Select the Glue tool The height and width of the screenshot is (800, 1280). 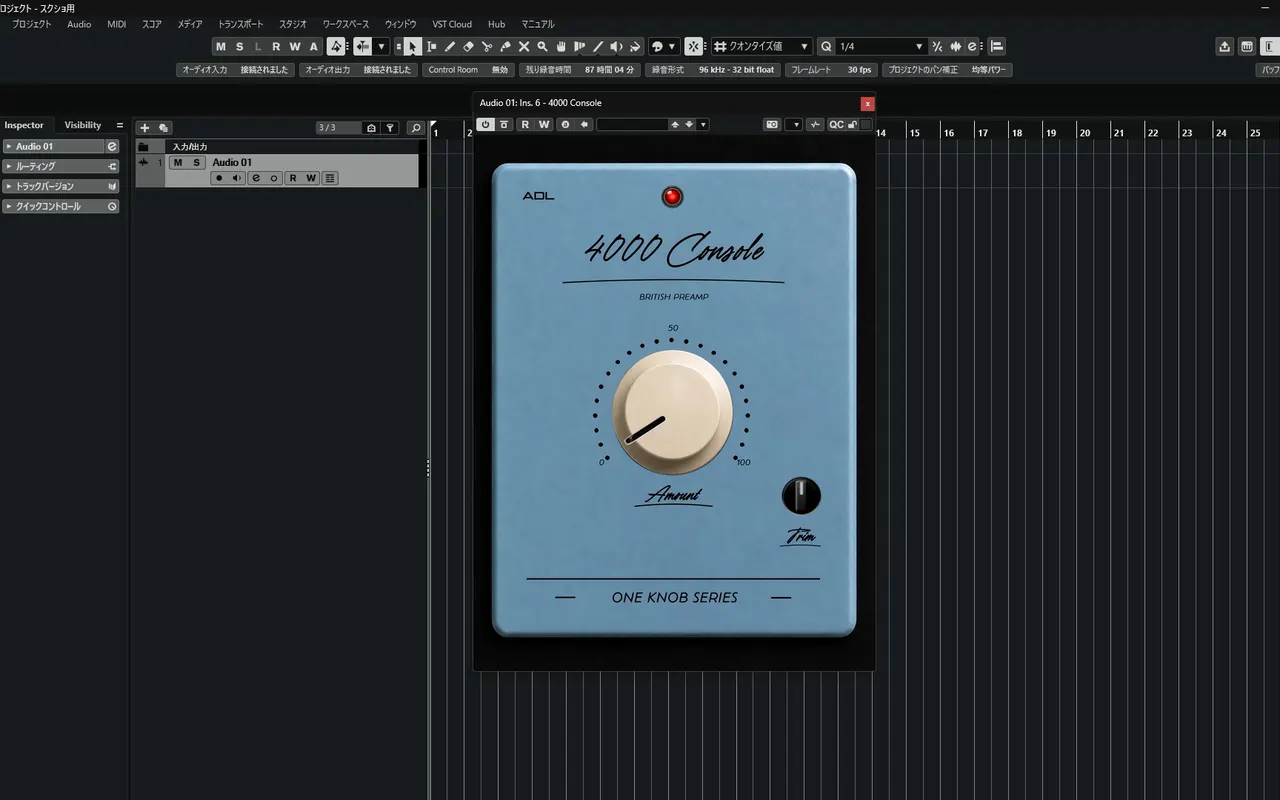click(x=505, y=47)
